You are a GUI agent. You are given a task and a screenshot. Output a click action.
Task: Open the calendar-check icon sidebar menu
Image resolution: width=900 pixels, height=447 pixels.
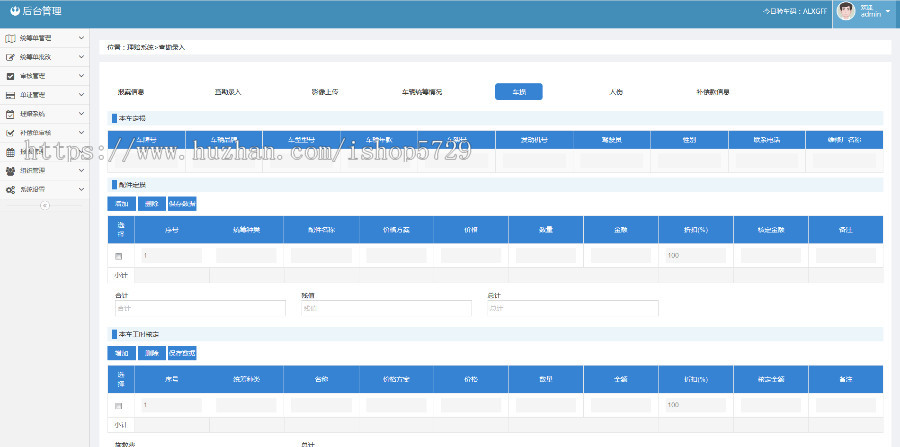(x=10, y=114)
